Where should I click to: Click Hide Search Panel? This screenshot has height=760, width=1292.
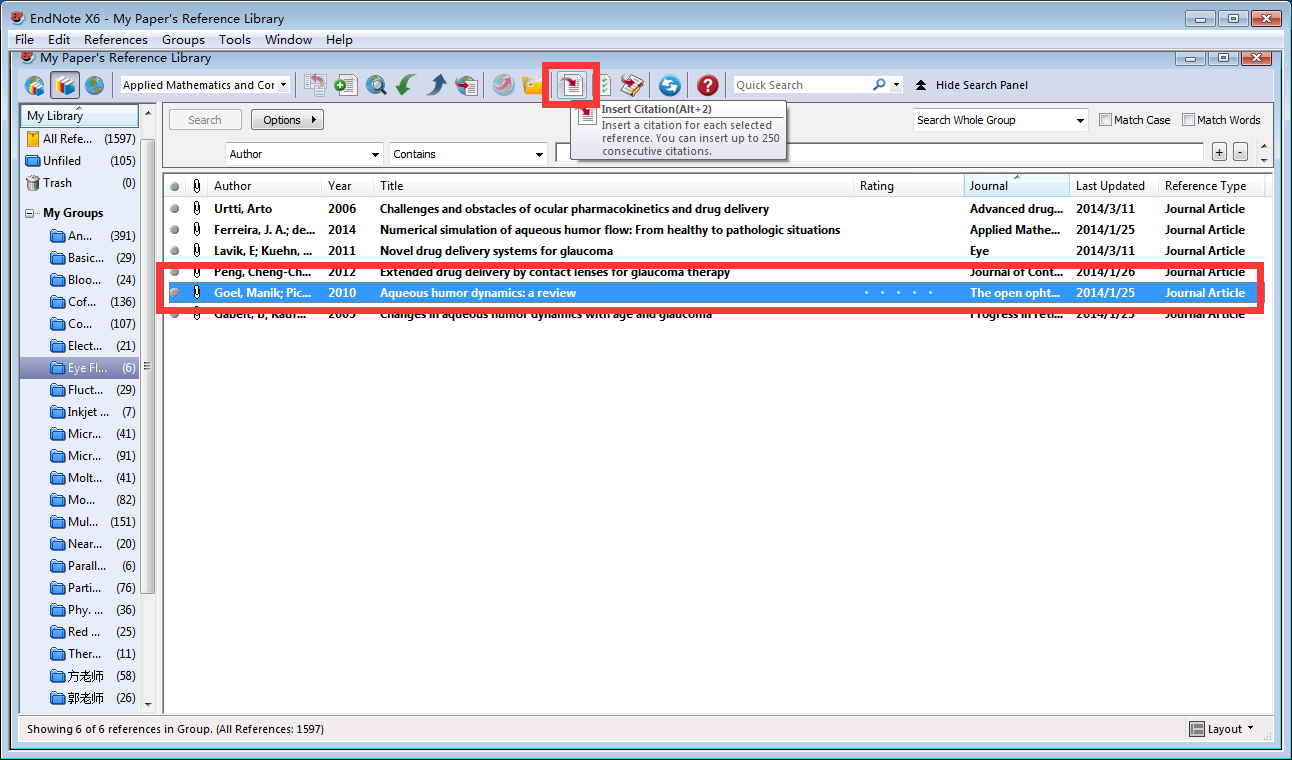971,85
